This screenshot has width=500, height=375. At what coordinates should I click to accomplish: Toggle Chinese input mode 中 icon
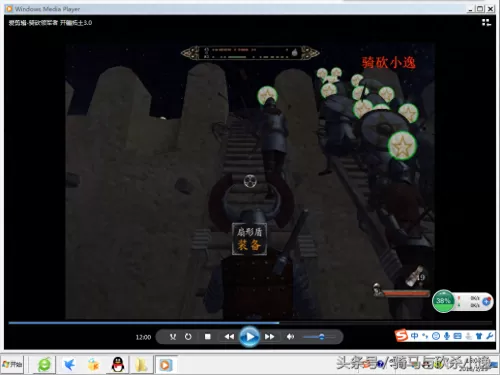415,336
